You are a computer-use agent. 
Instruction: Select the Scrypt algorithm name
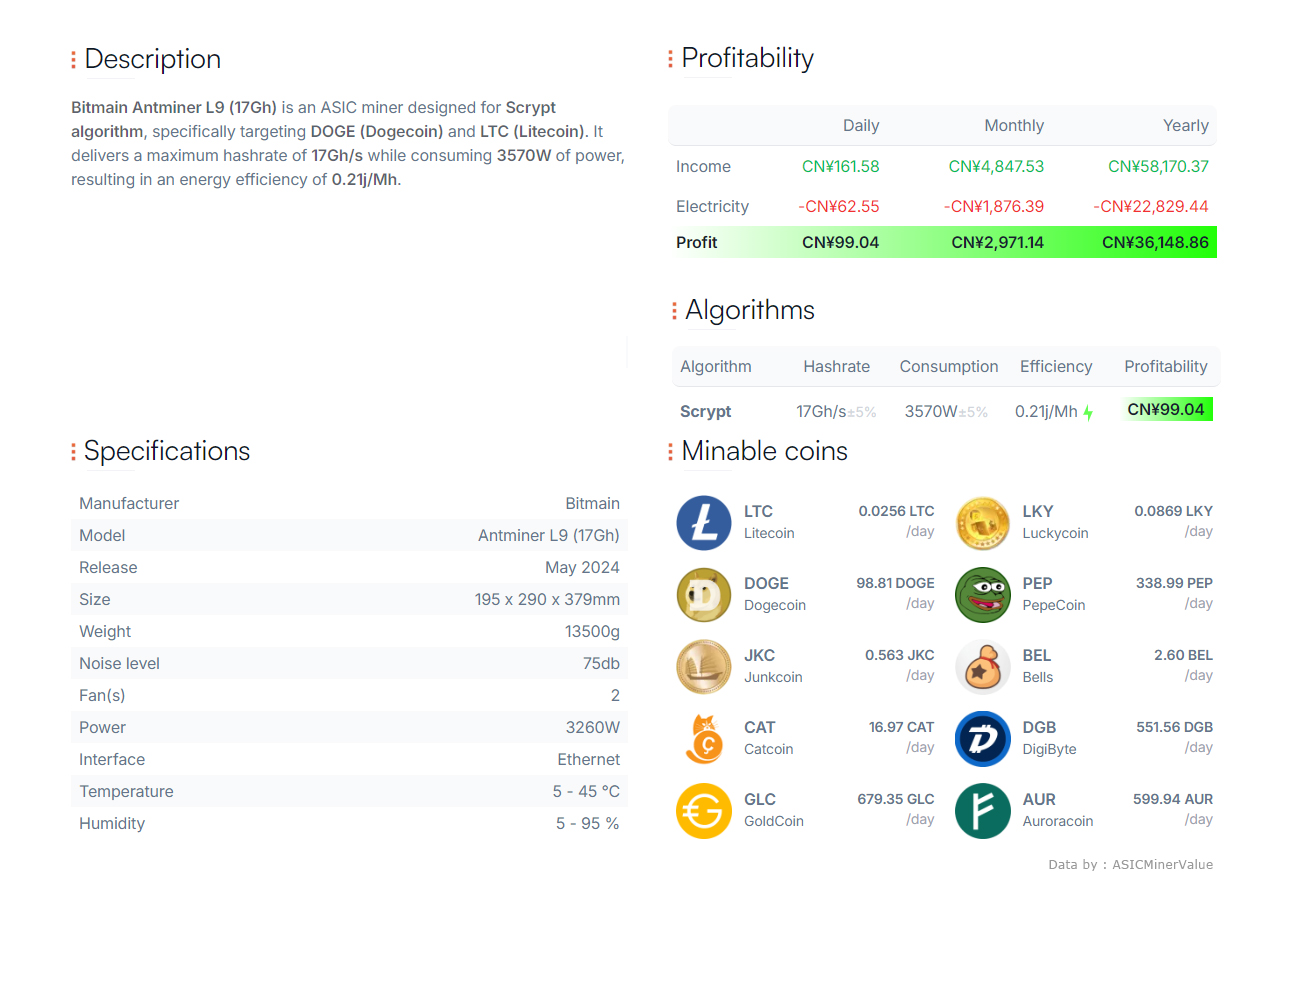tap(705, 411)
